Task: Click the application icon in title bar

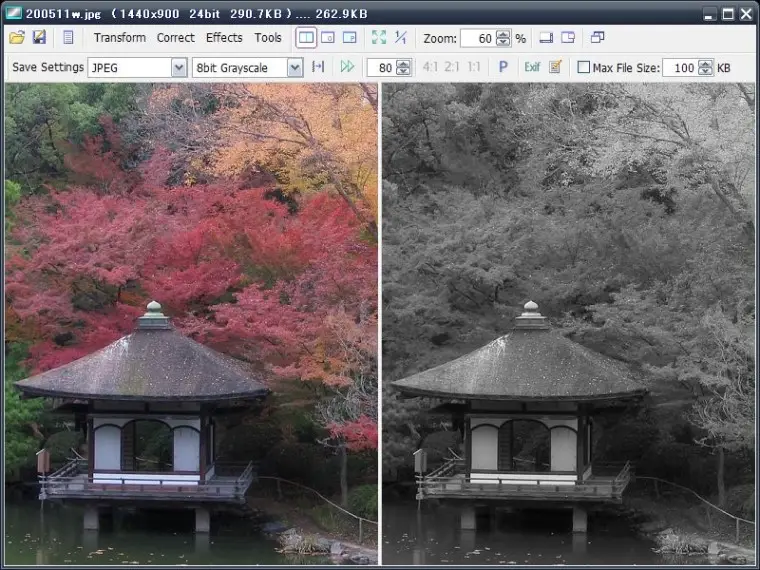Action: tap(13, 13)
